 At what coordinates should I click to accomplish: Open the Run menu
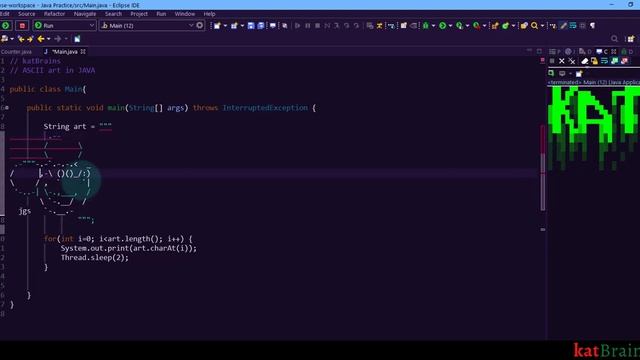161,14
